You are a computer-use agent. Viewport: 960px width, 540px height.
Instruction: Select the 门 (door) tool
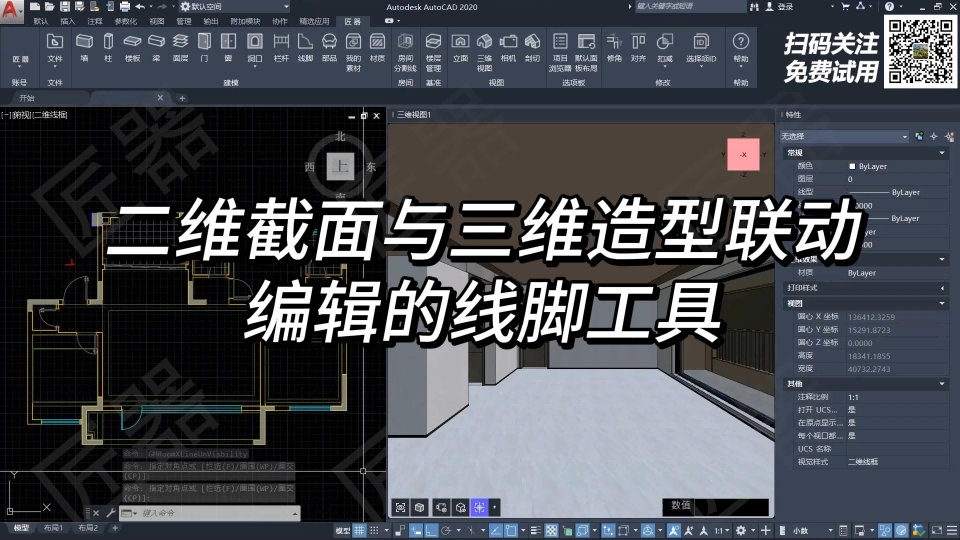[204, 48]
